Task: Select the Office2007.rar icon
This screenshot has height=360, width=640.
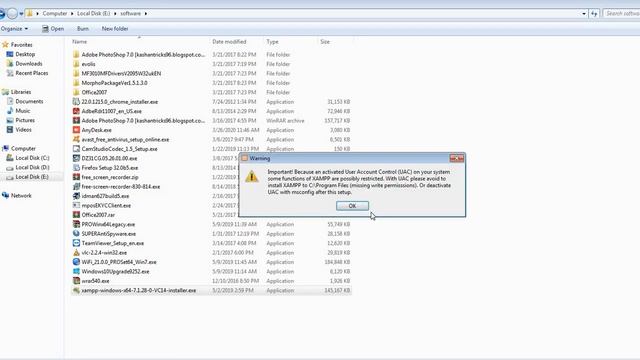Action: coord(76,215)
